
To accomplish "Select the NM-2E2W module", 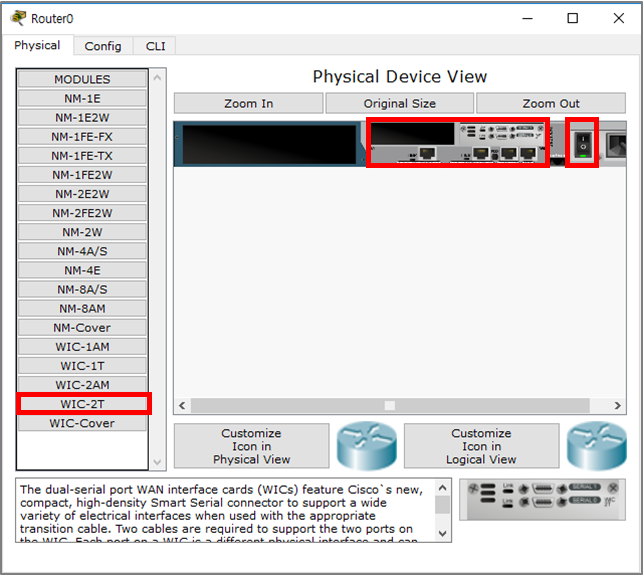I will click(x=82, y=194).
